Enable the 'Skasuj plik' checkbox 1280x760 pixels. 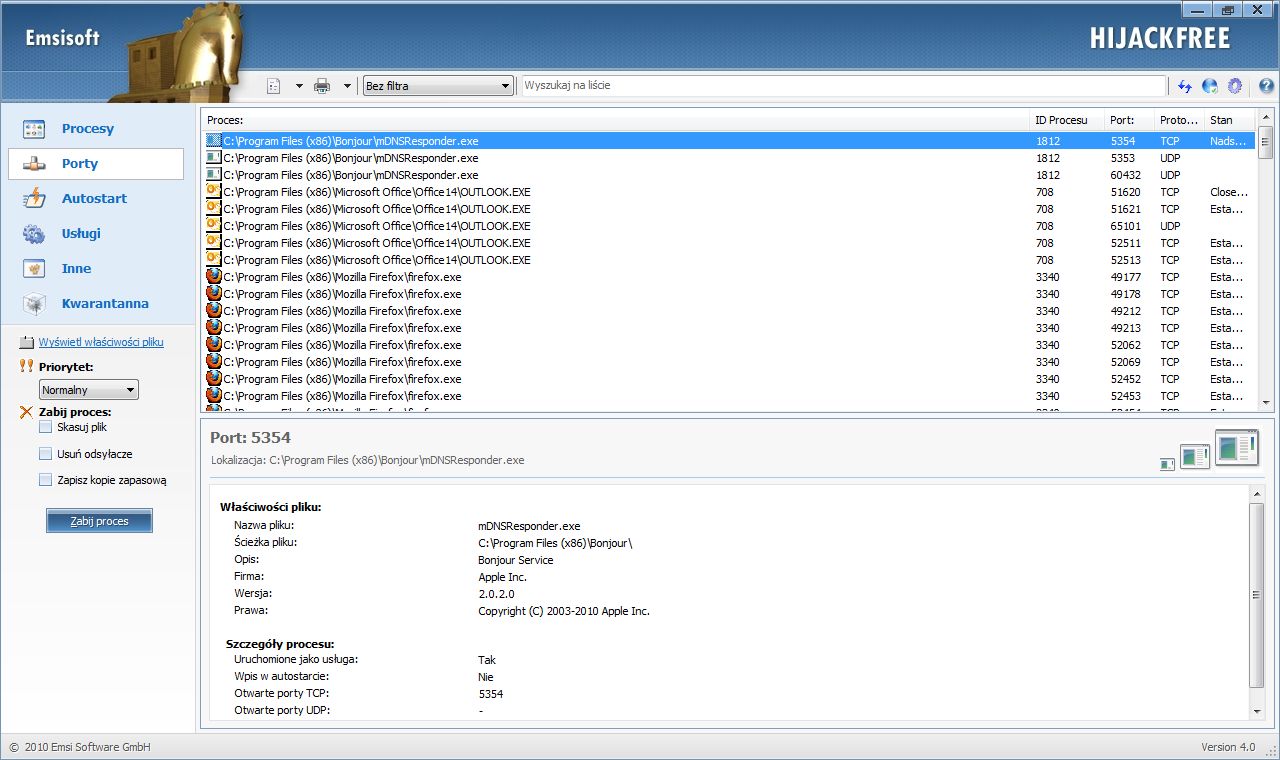pyautogui.click(x=45, y=427)
